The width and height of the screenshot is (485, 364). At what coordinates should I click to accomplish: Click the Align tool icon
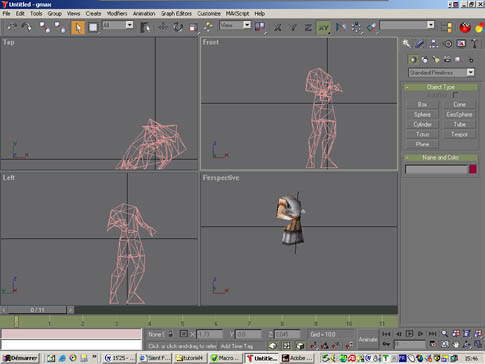coord(371,27)
